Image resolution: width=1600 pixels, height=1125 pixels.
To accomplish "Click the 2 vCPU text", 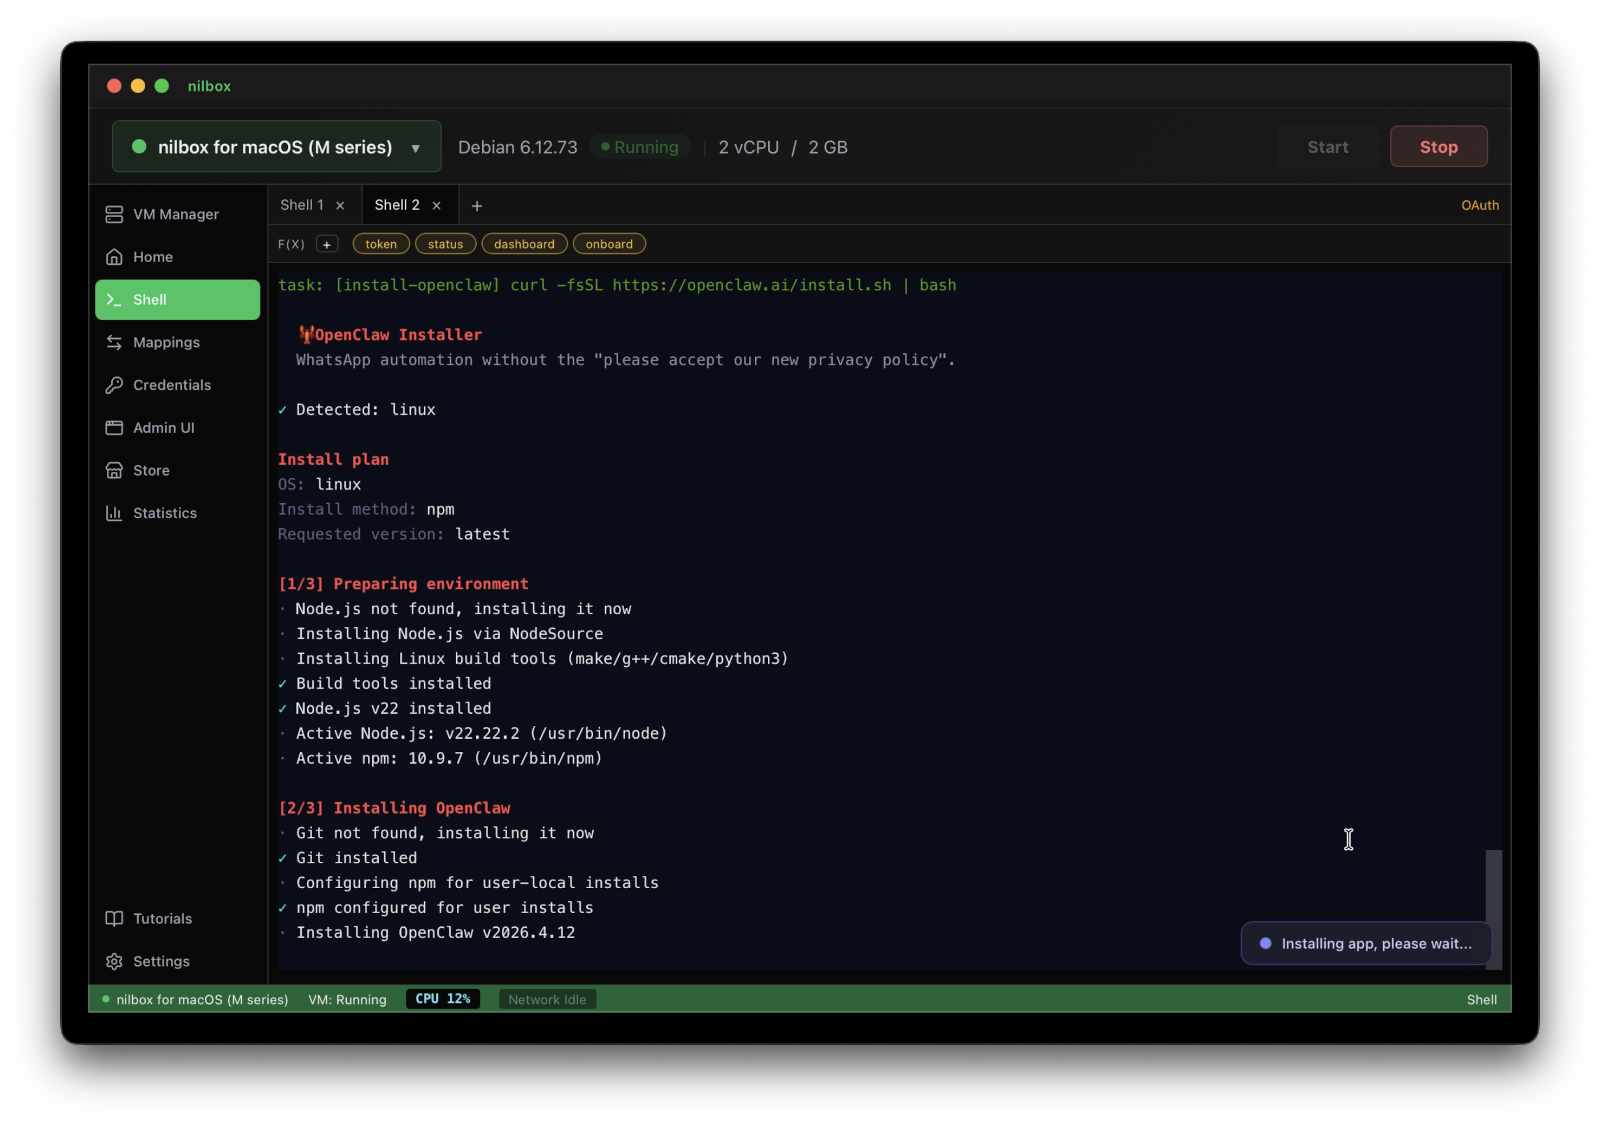I will pyautogui.click(x=748, y=147).
